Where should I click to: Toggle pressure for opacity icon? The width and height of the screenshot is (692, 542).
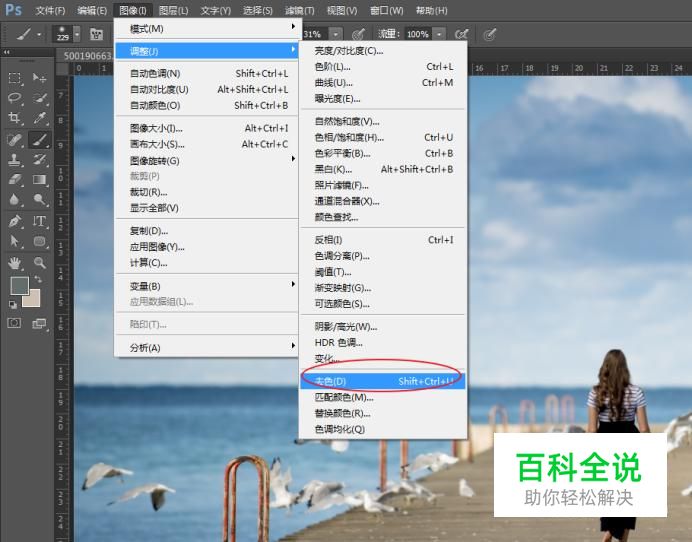pyautogui.click(x=358, y=34)
